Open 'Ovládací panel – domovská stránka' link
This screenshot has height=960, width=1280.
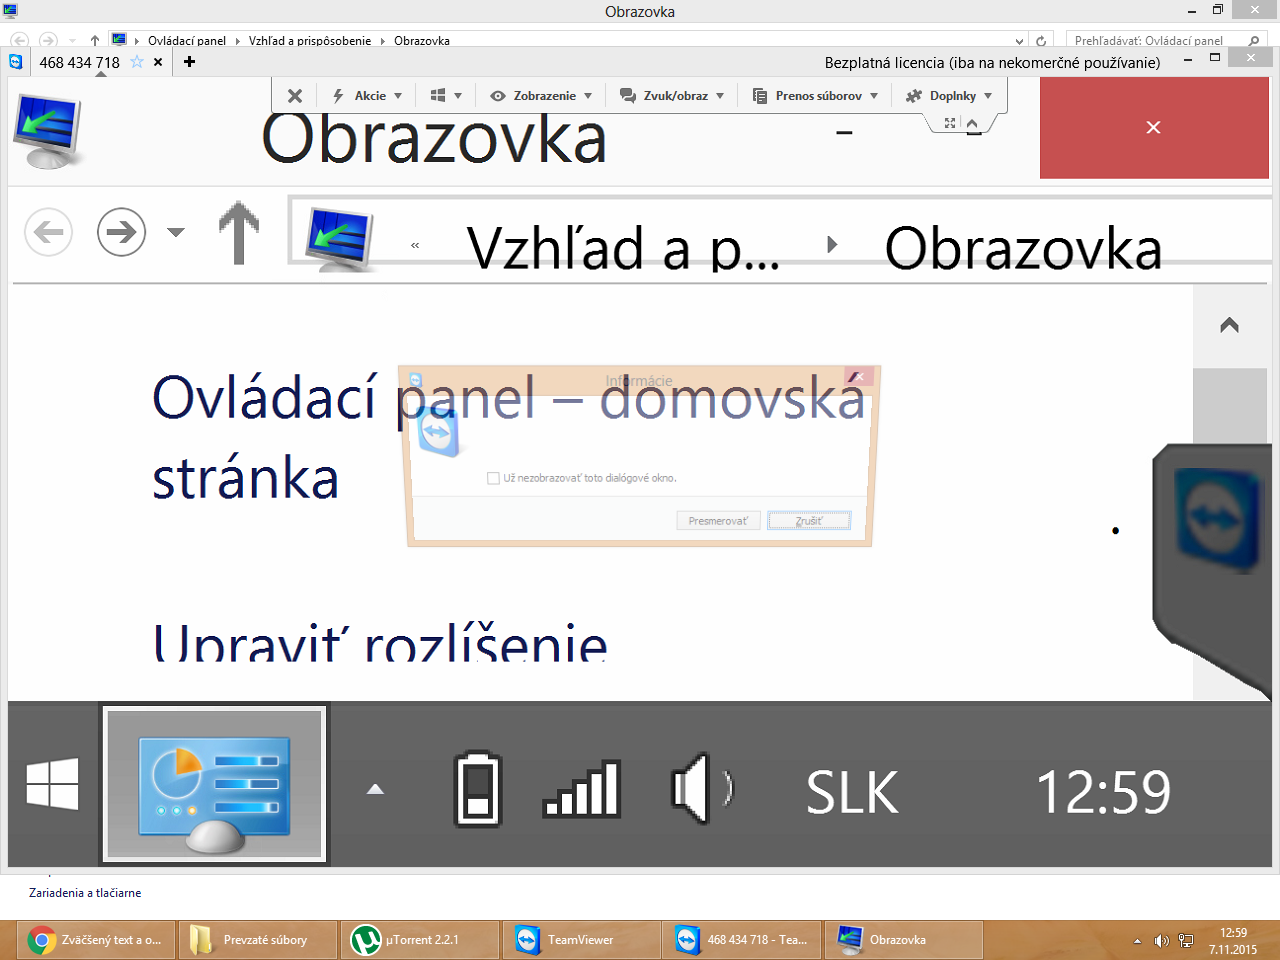(508, 438)
